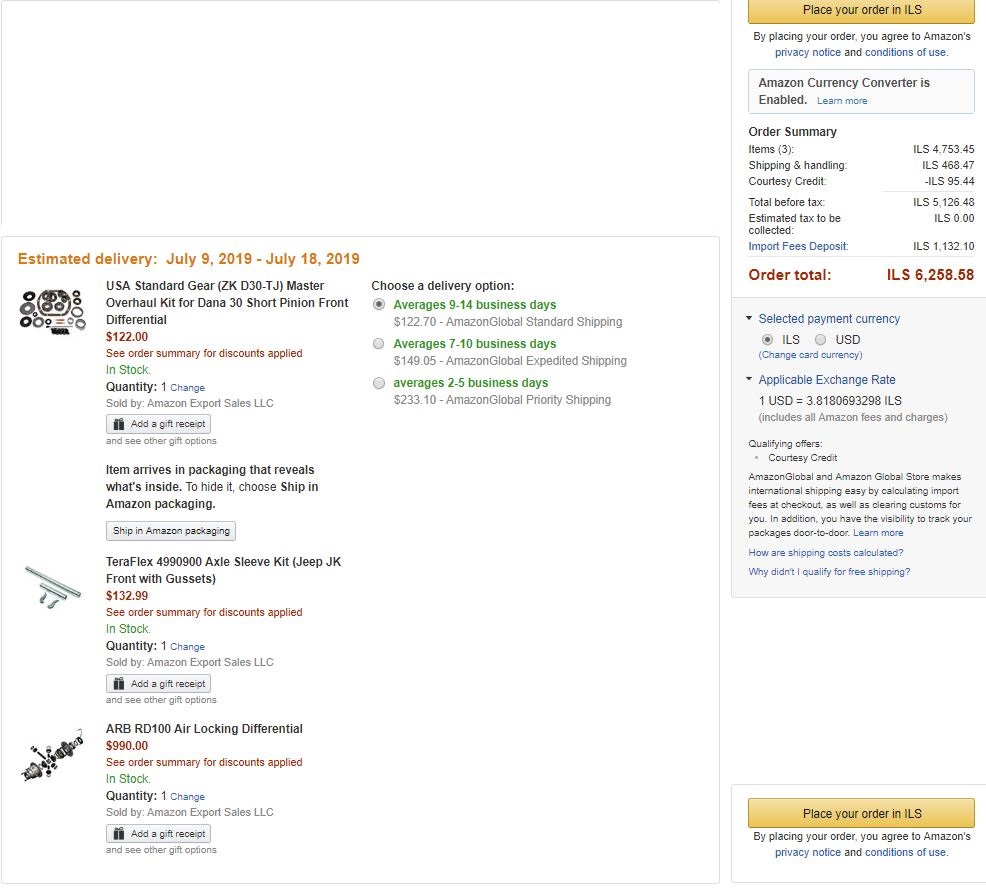Collapse the Applicable Exchange Rate section

coord(750,380)
